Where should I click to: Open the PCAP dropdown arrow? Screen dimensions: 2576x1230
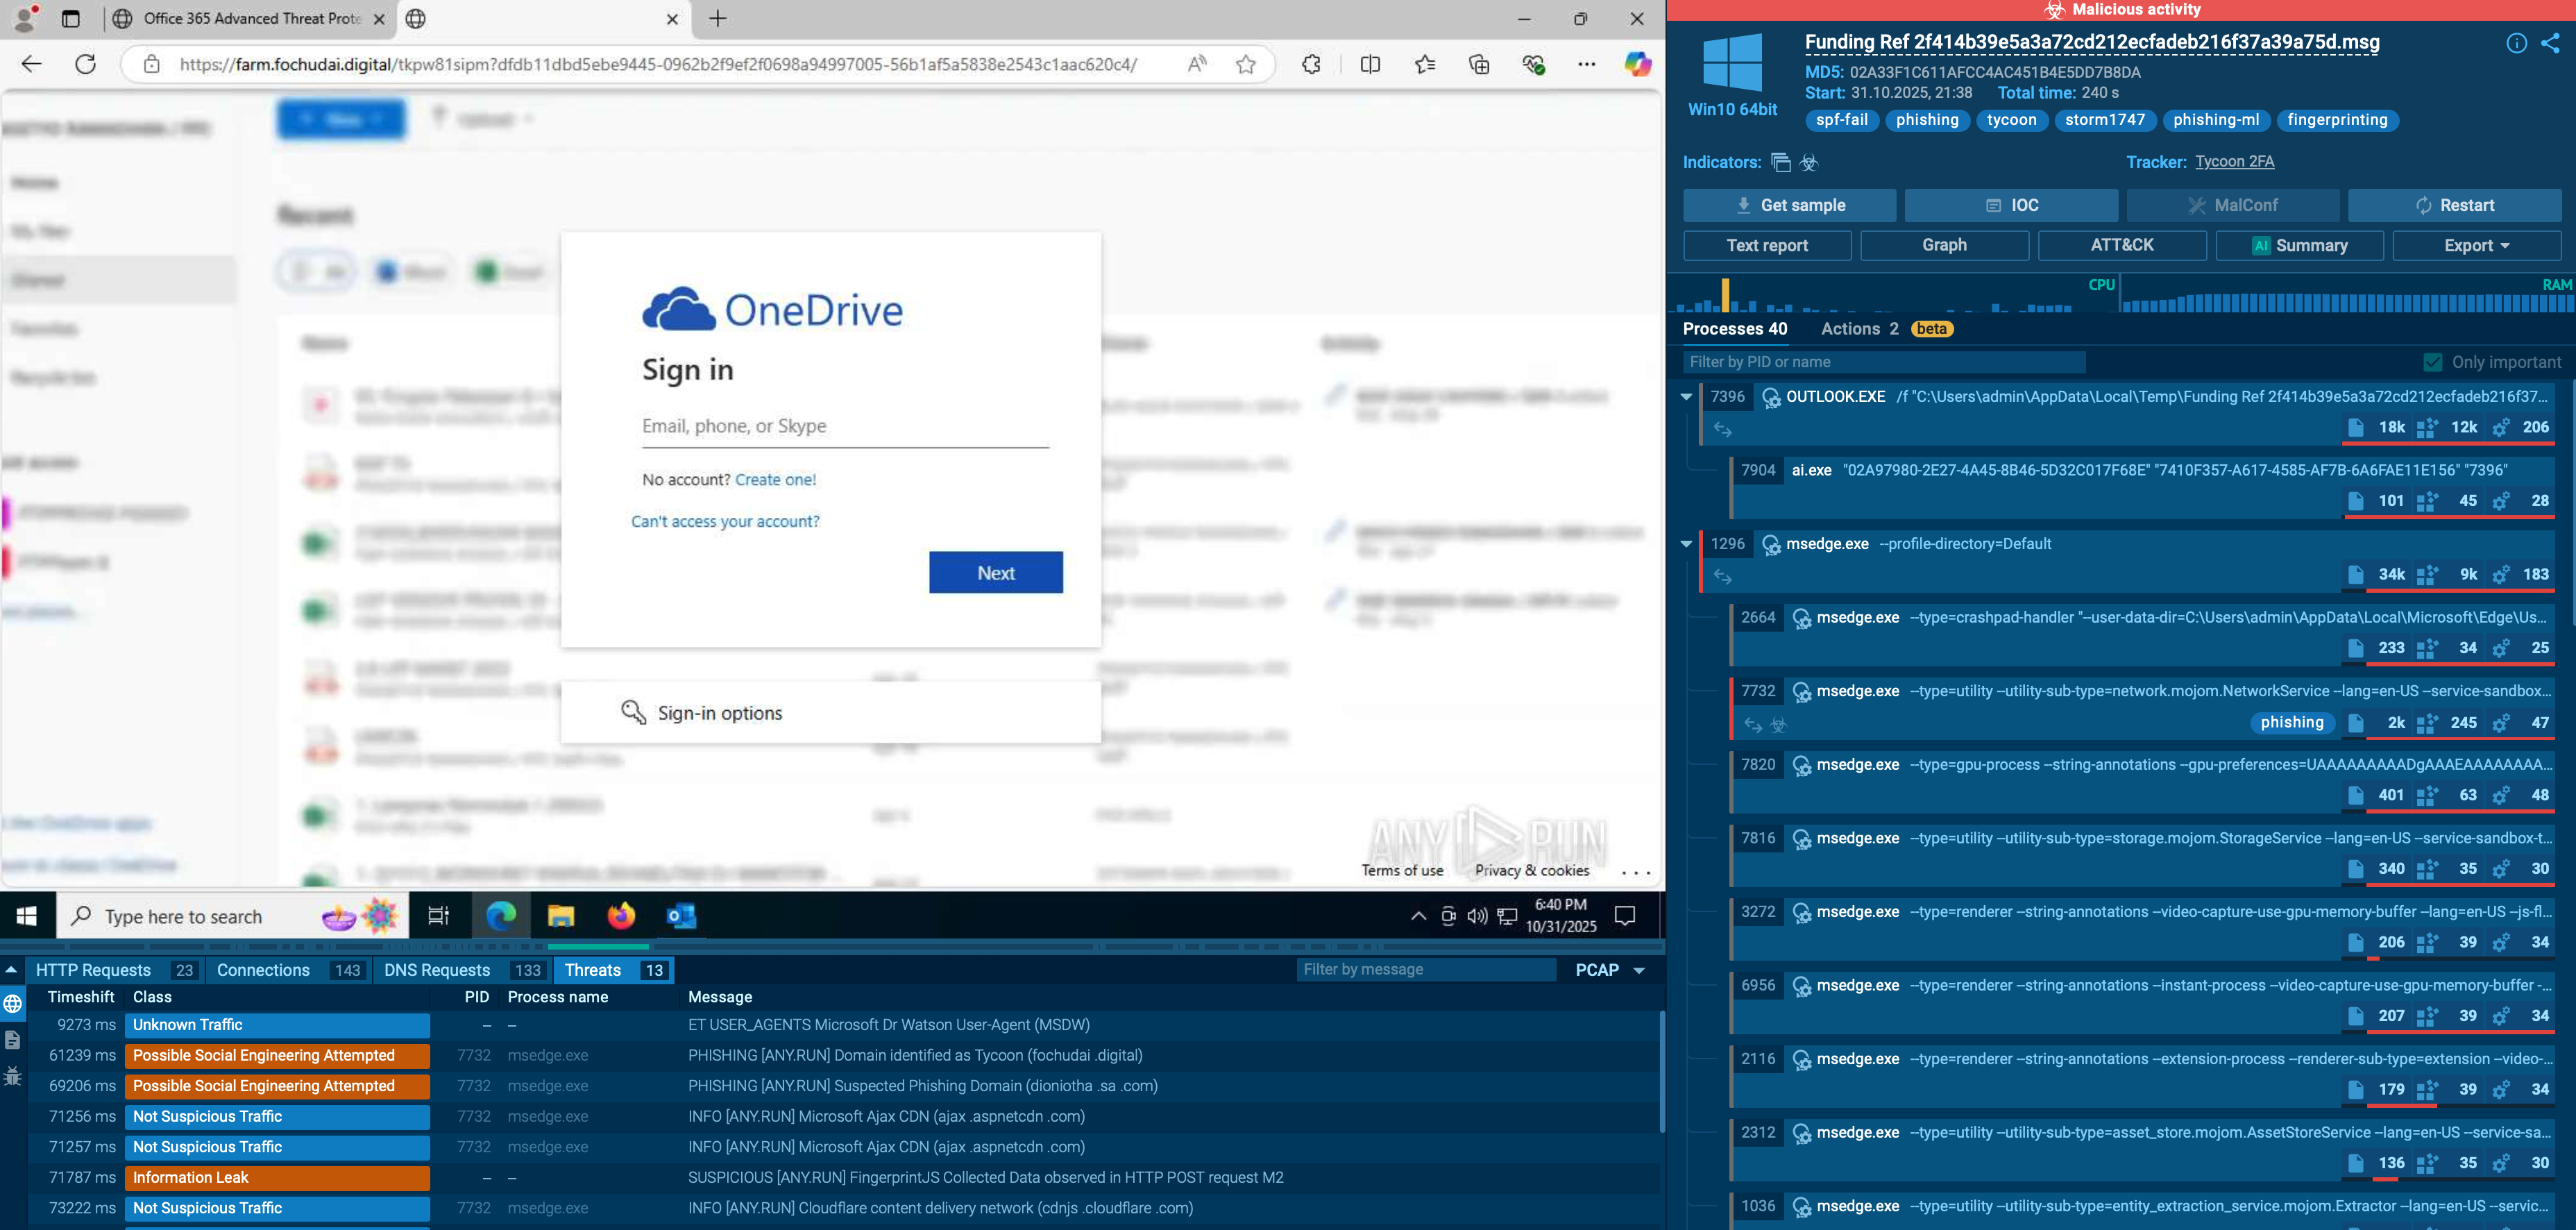[1639, 970]
